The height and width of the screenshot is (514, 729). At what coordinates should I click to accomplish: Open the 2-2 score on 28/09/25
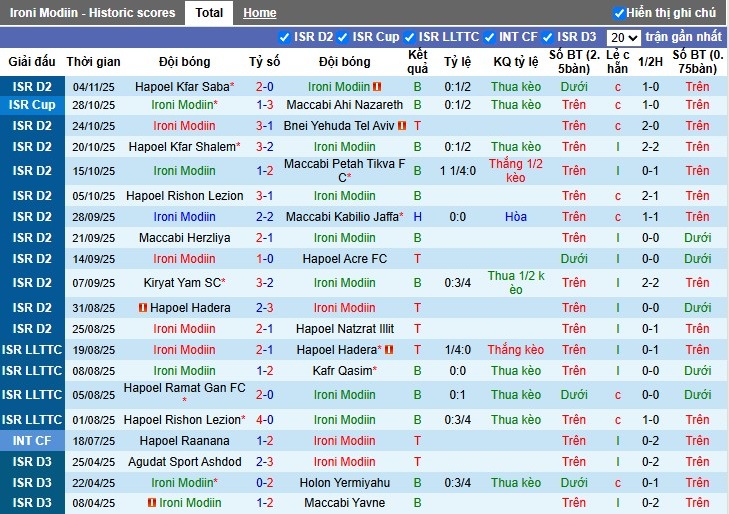pyautogui.click(x=265, y=217)
